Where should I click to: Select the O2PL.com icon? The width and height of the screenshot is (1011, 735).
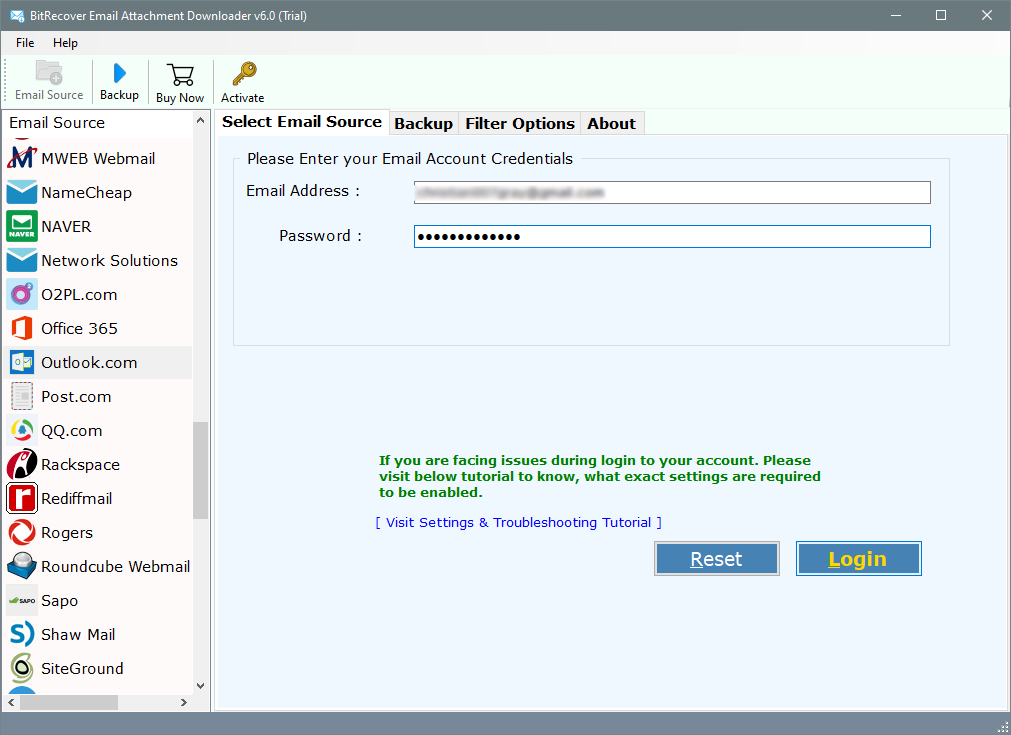click(x=22, y=295)
